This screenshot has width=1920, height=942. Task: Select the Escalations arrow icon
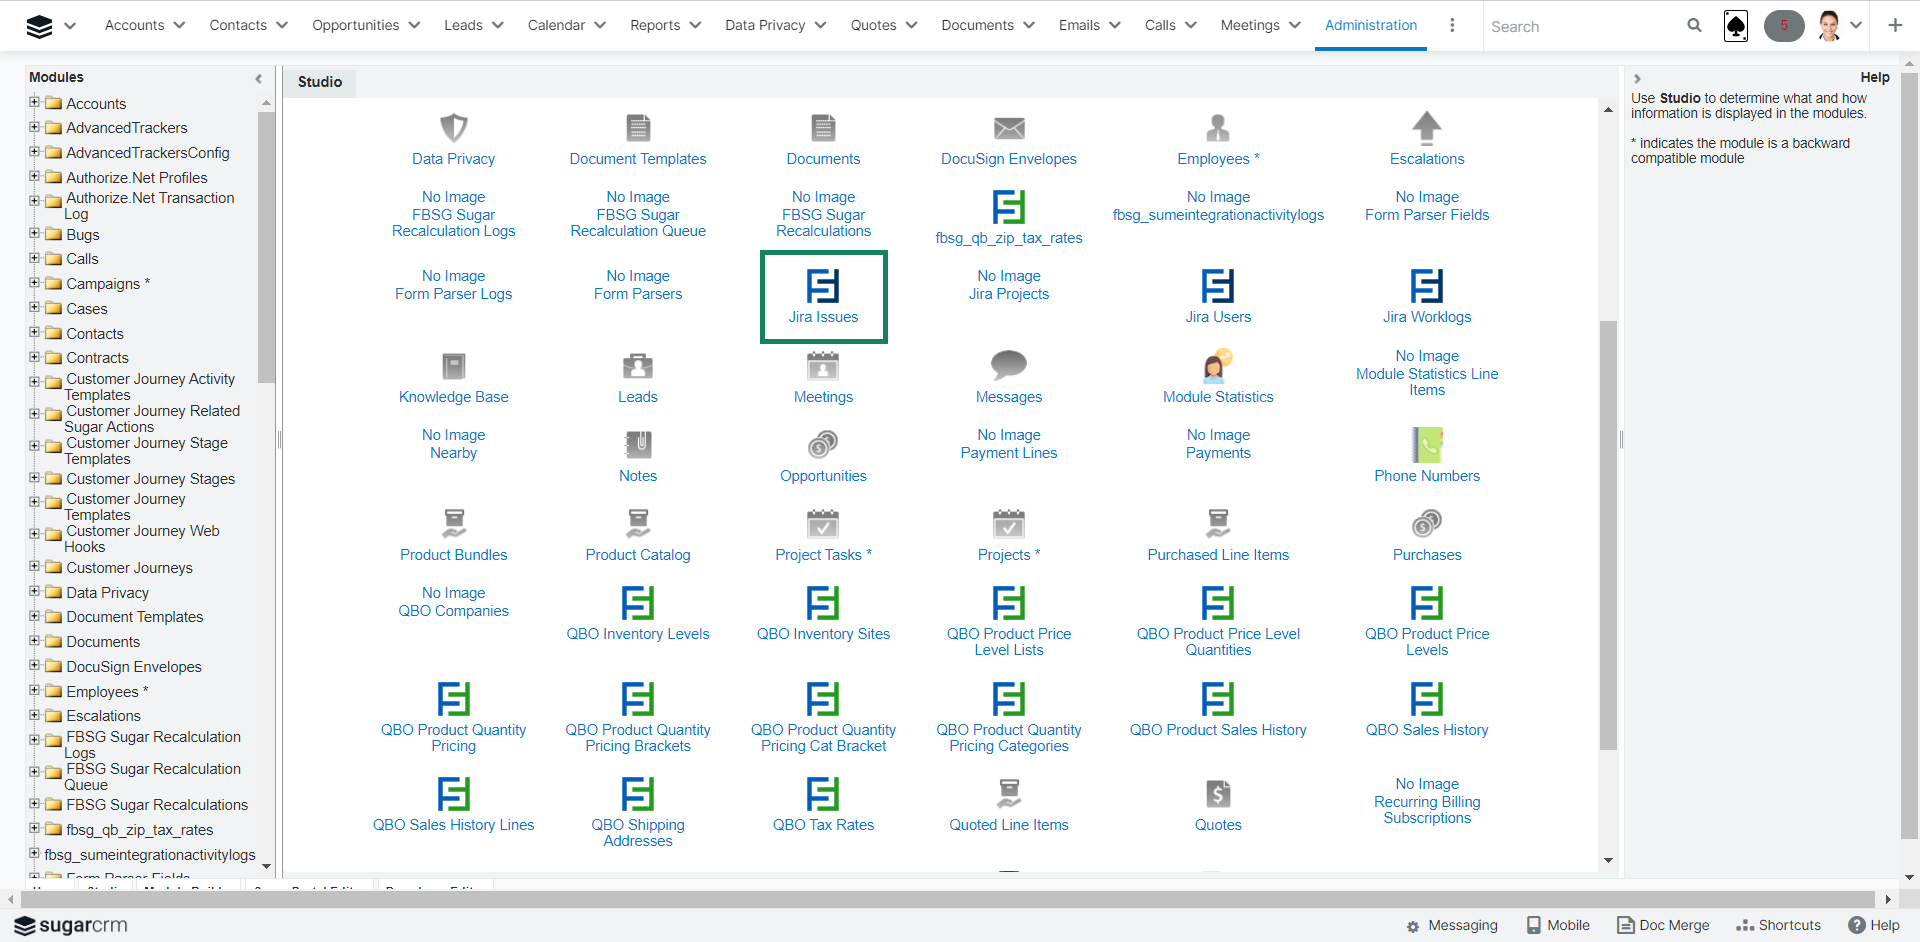[1426, 128]
